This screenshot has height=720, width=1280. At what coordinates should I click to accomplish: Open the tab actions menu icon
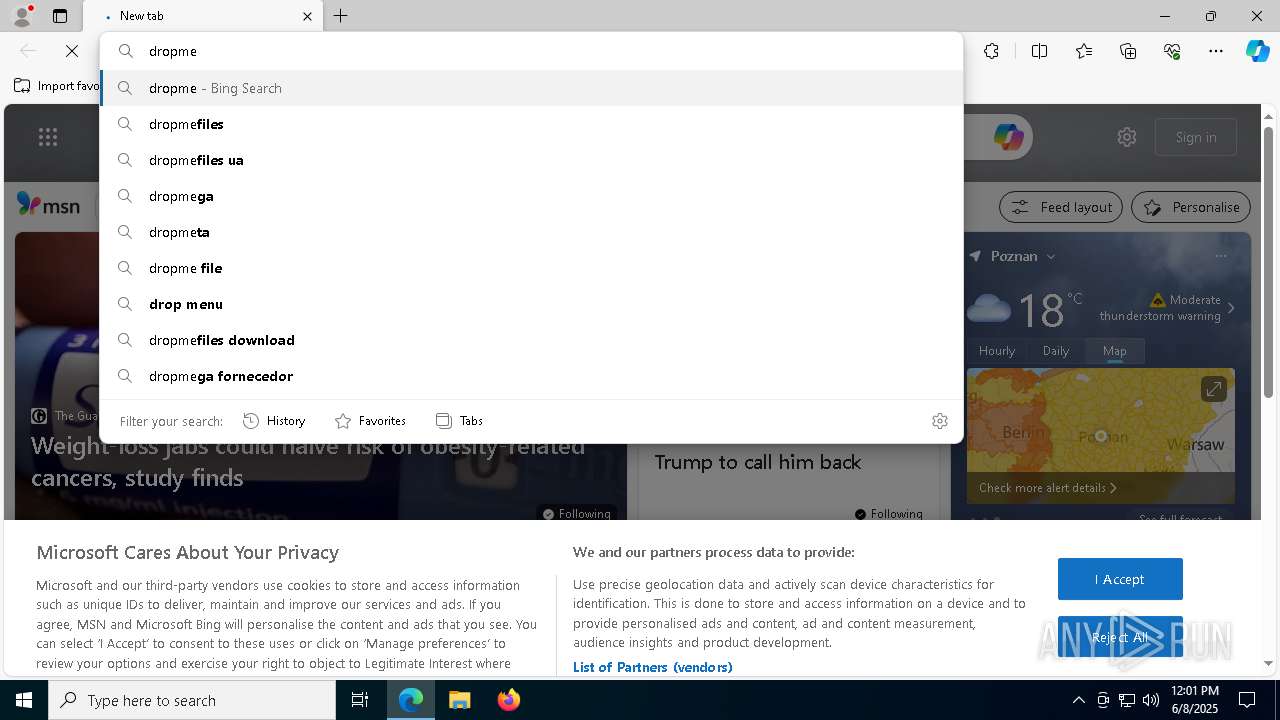tap(60, 16)
